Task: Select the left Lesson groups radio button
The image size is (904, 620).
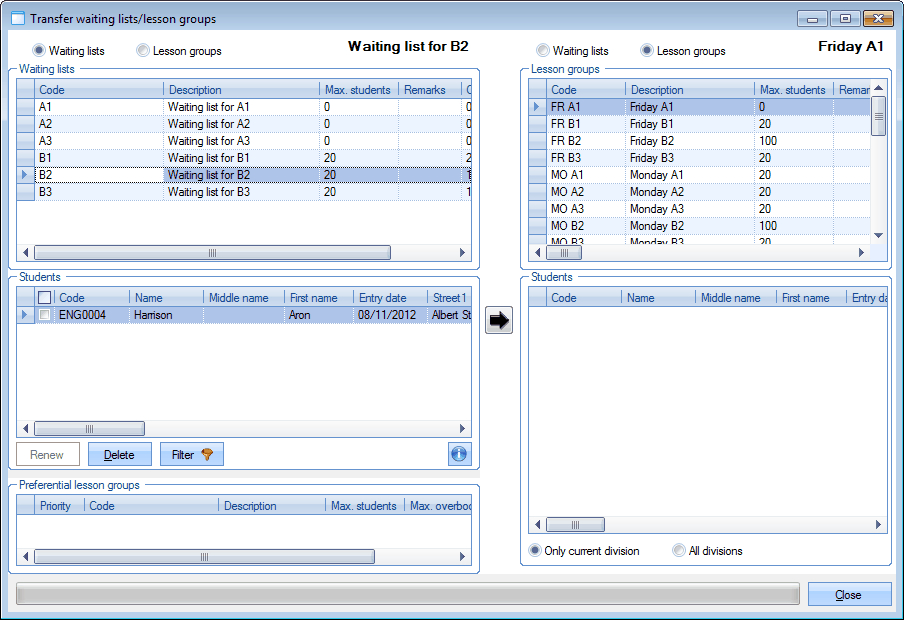Action: (143, 50)
